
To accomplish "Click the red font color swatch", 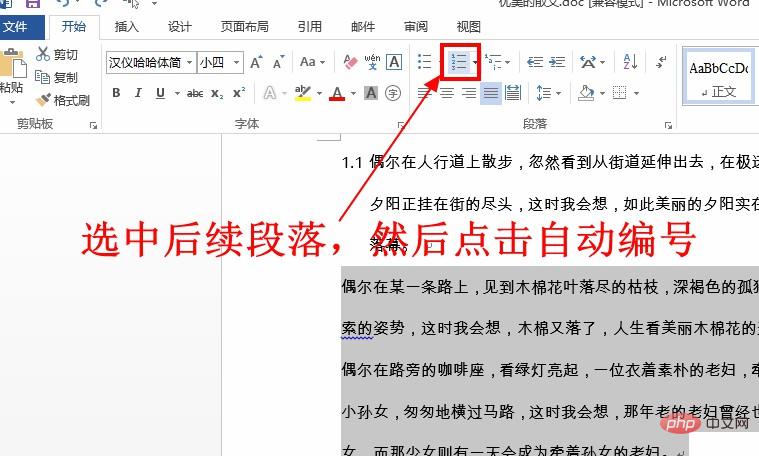I will pos(336,93).
